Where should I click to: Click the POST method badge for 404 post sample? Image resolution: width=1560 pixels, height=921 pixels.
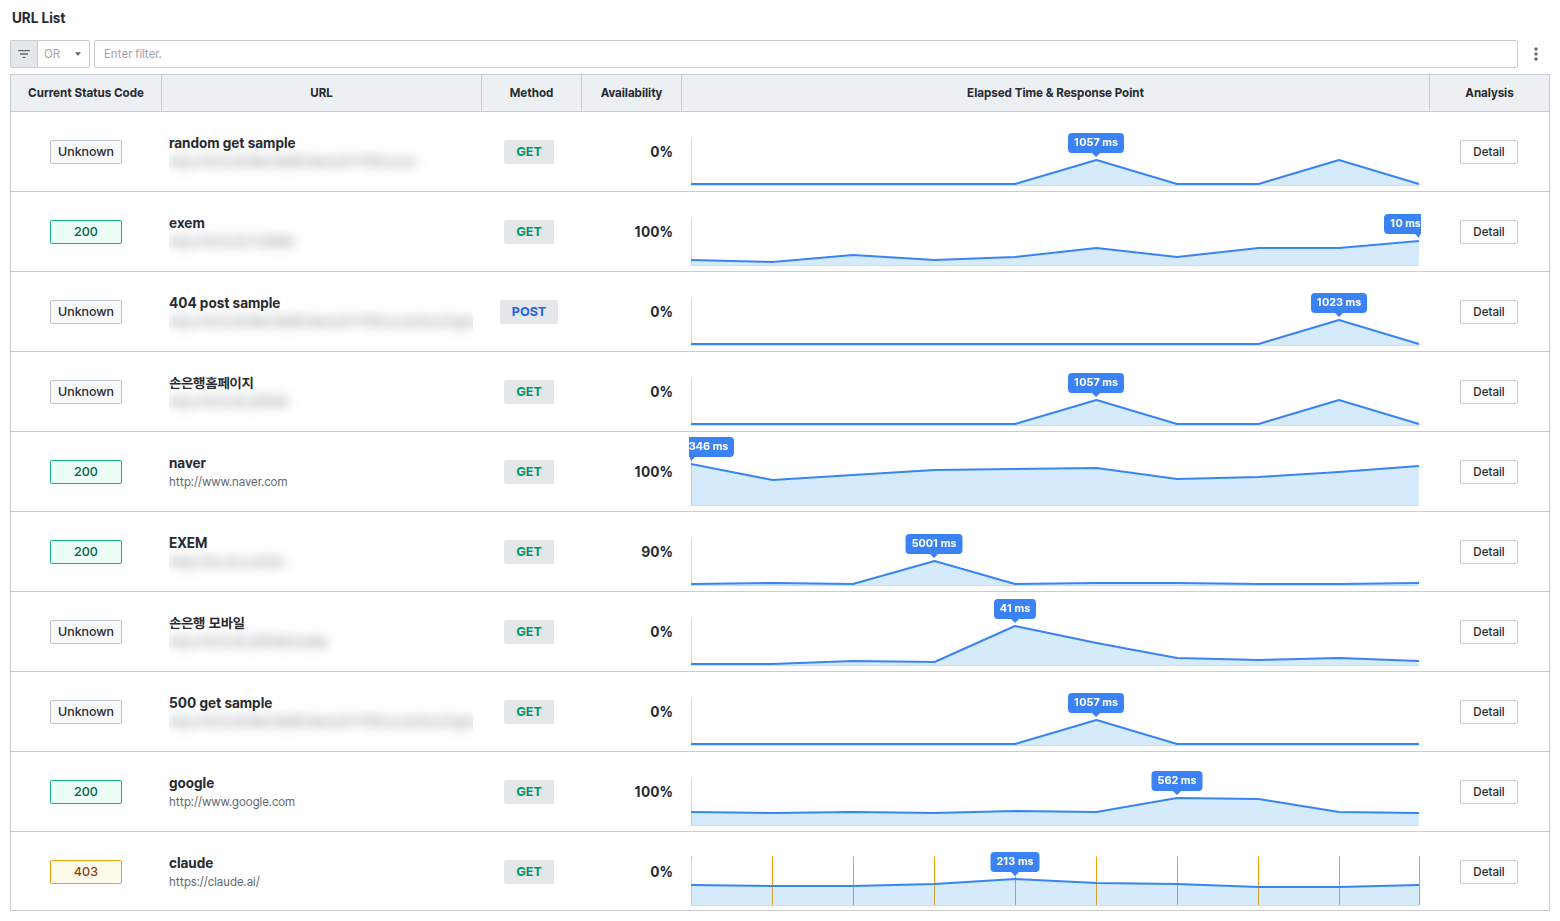(x=529, y=312)
